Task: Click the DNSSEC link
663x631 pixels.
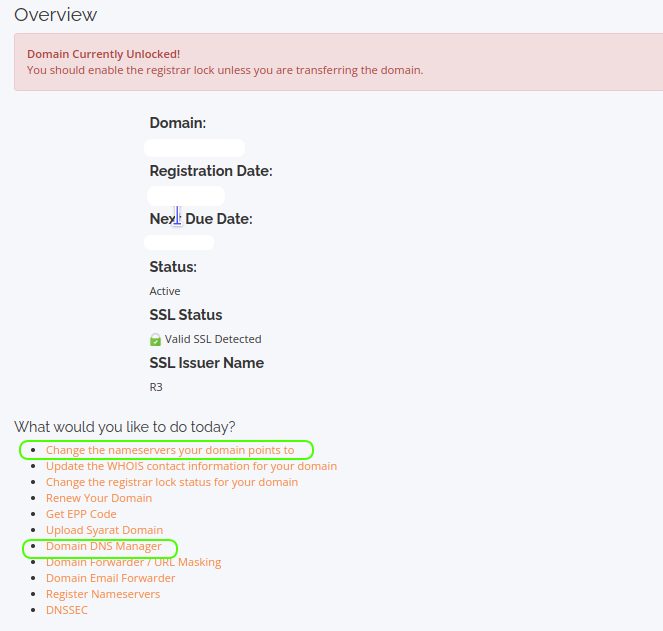Action: point(66,610)
